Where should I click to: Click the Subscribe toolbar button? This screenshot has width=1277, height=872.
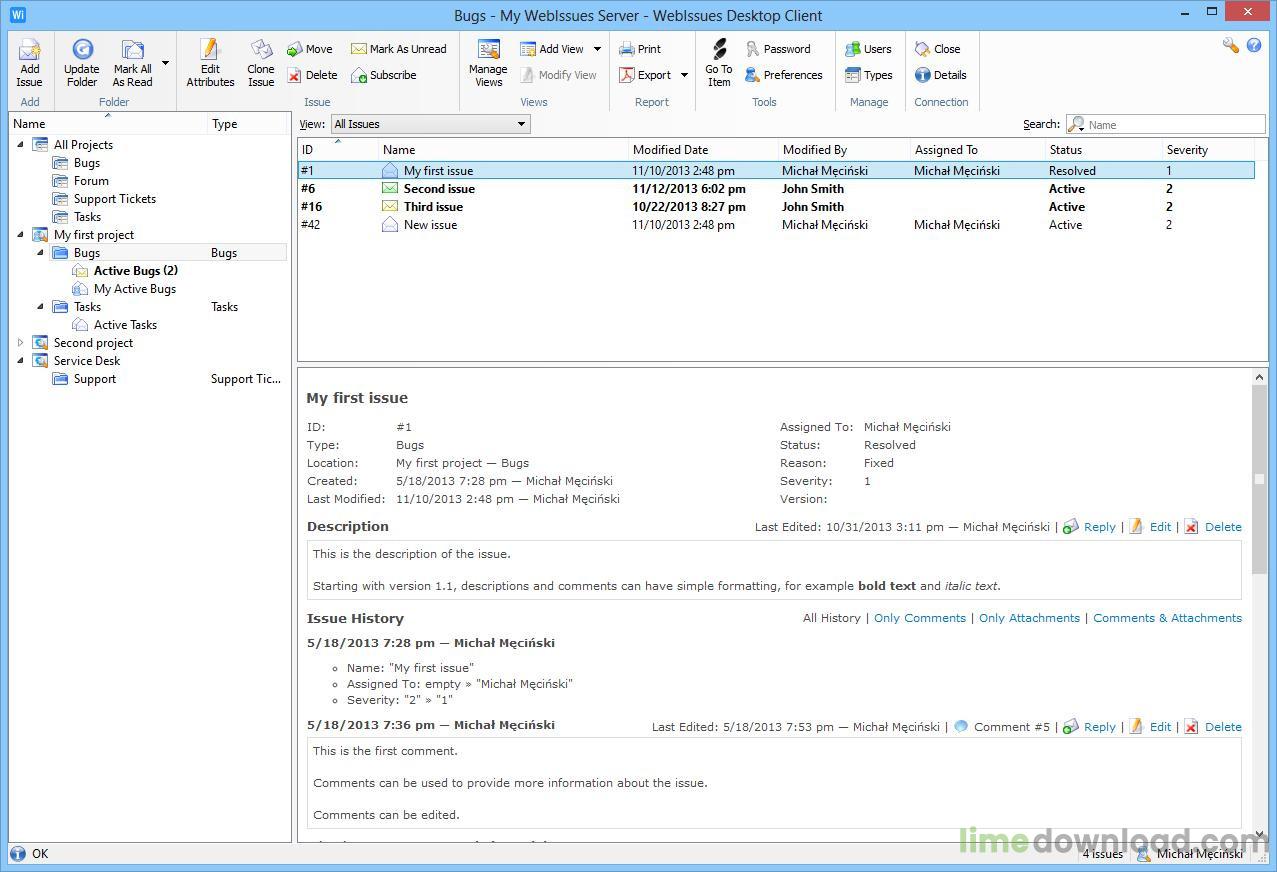pyautogui.click(x=383, y=75)
